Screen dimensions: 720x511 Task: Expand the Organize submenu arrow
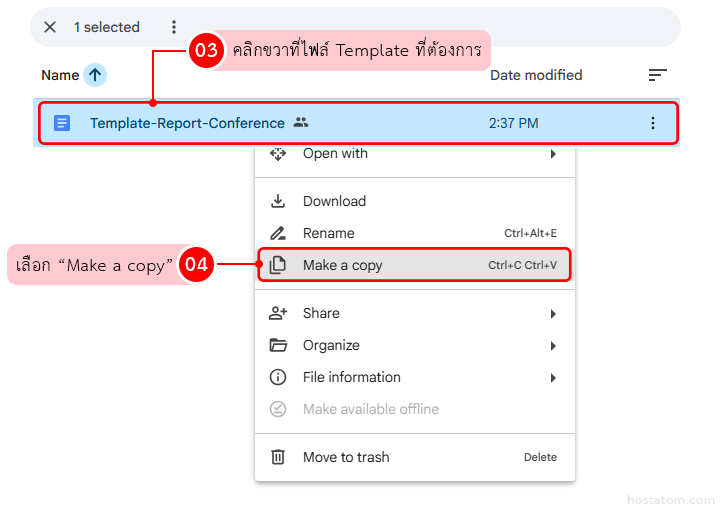tap(553, 345)
